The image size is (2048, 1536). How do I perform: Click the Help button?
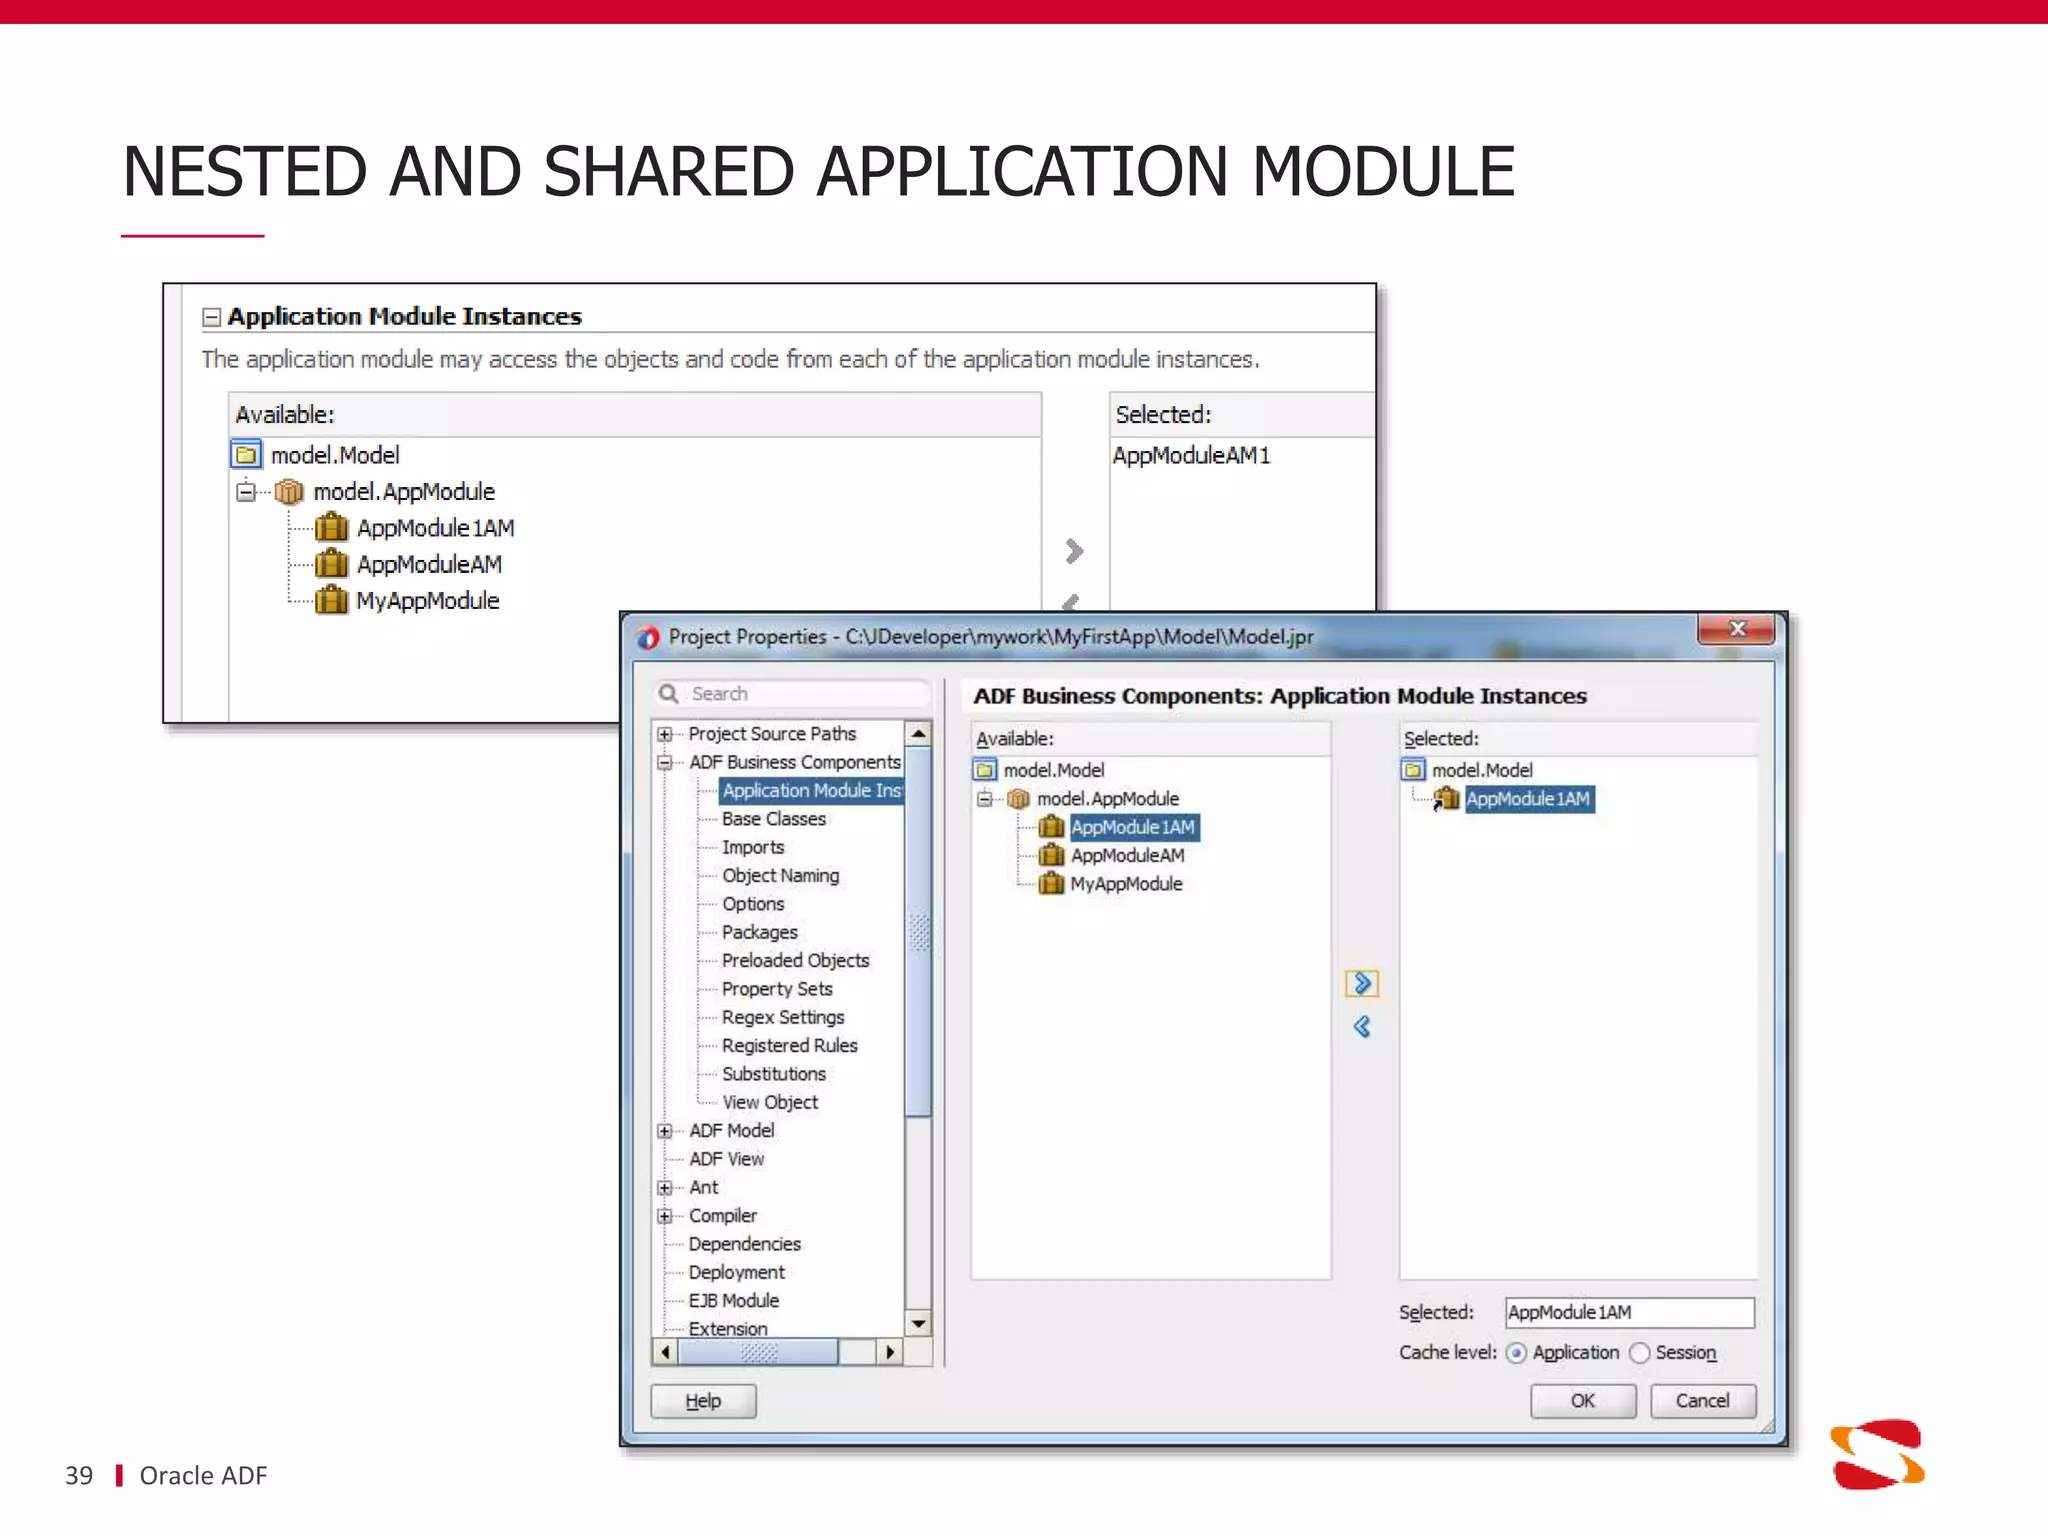pos(703,1401)
